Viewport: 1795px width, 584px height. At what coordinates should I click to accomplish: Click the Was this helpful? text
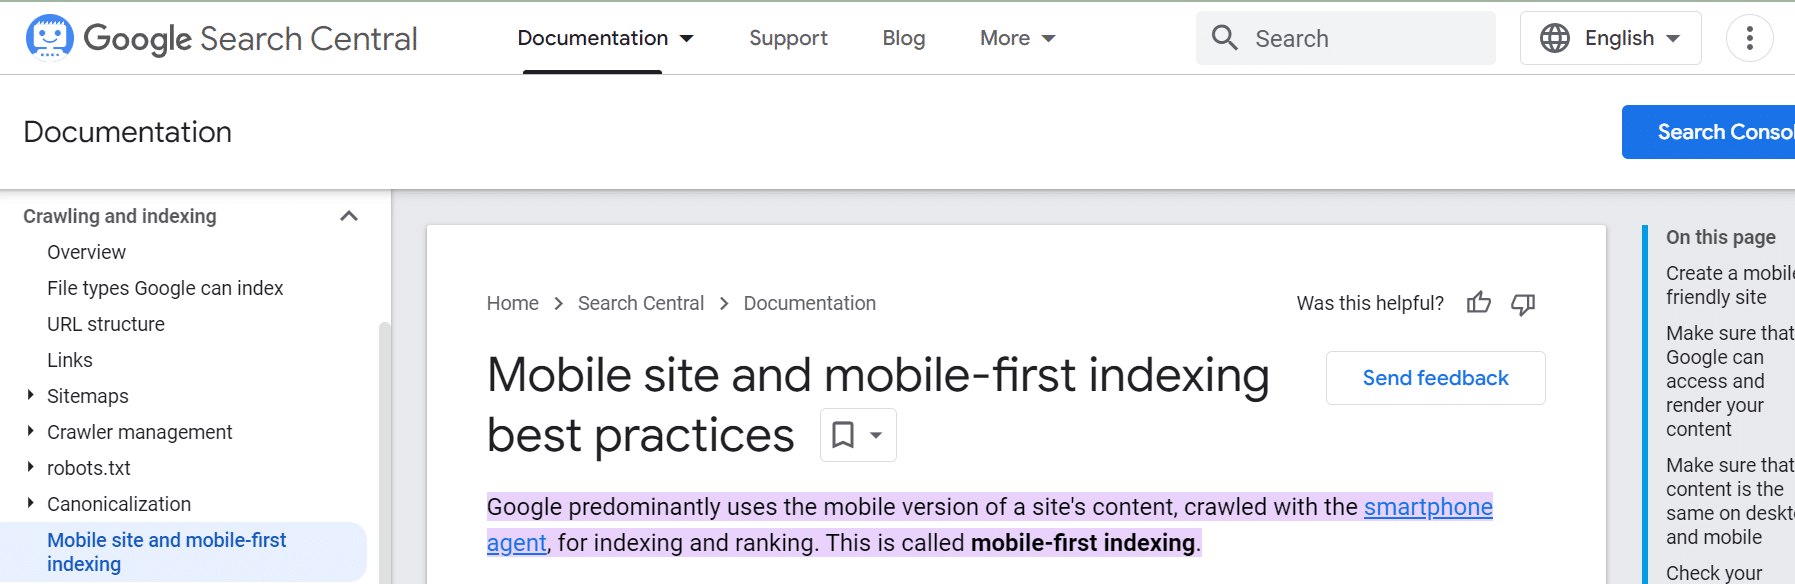pos(1370,303)
